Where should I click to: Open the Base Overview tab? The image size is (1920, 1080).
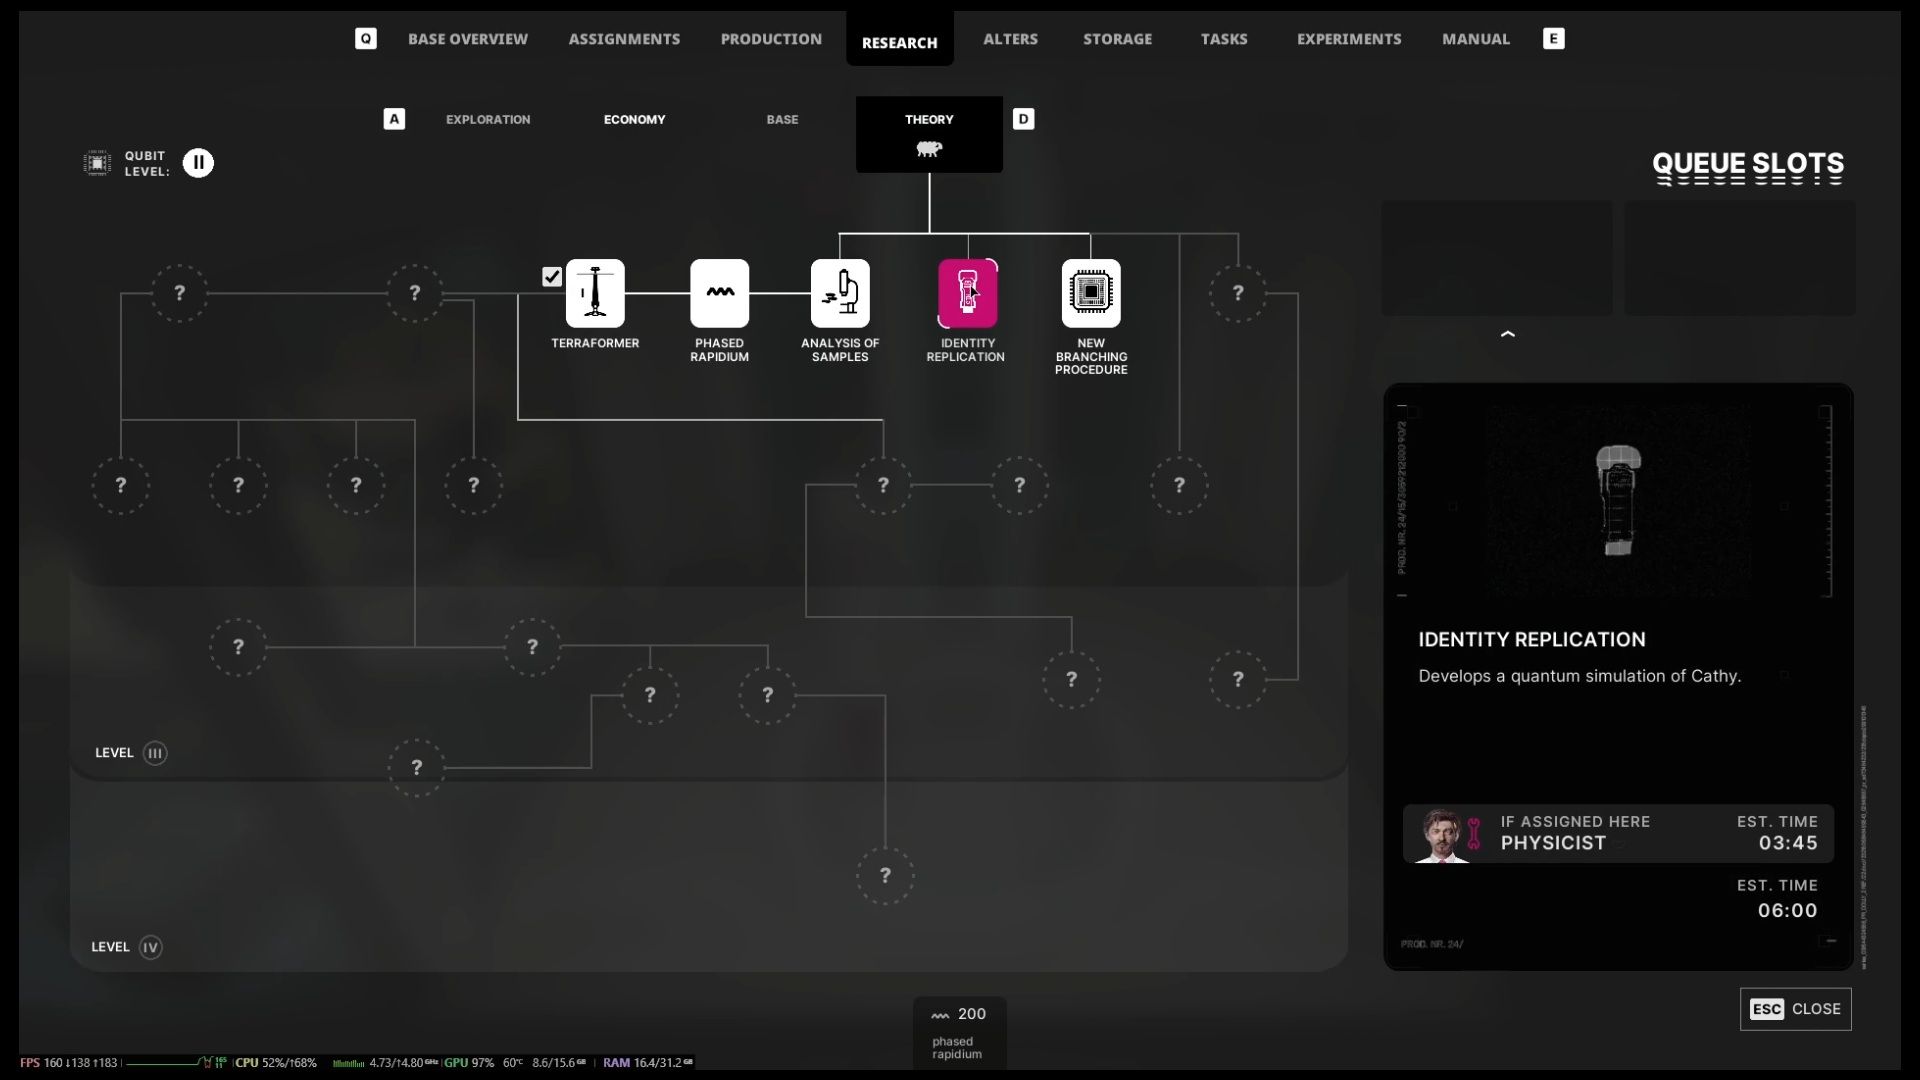click(x=468, y=39)
